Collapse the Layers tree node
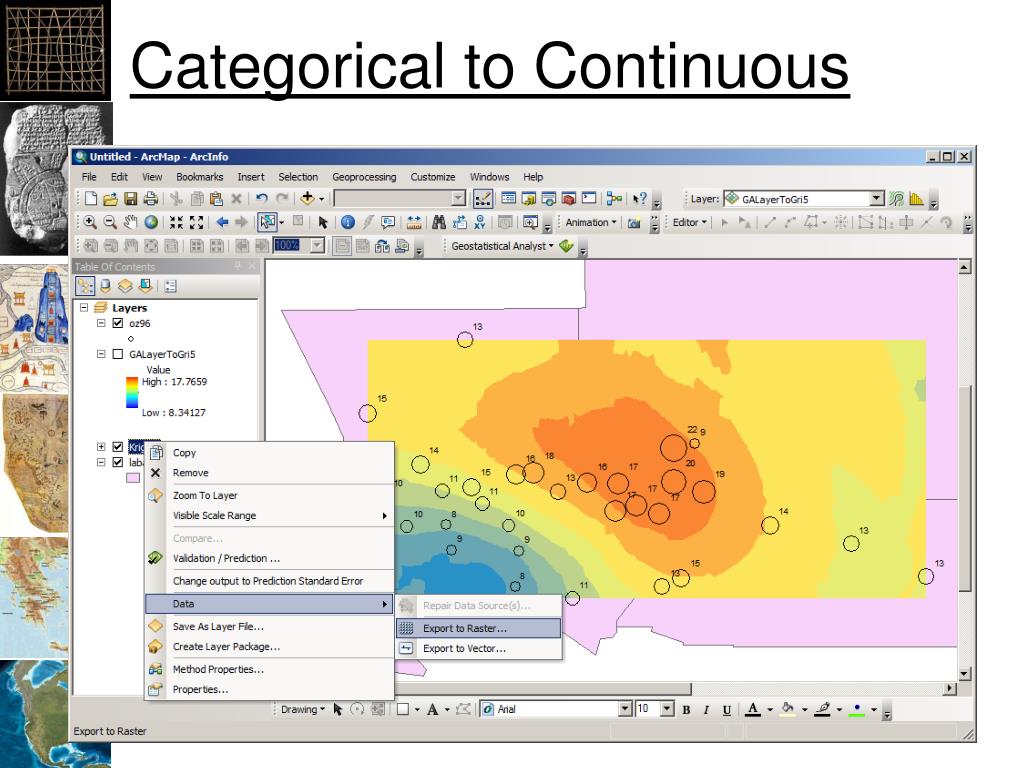The image size is (1024, 768). 84,307
